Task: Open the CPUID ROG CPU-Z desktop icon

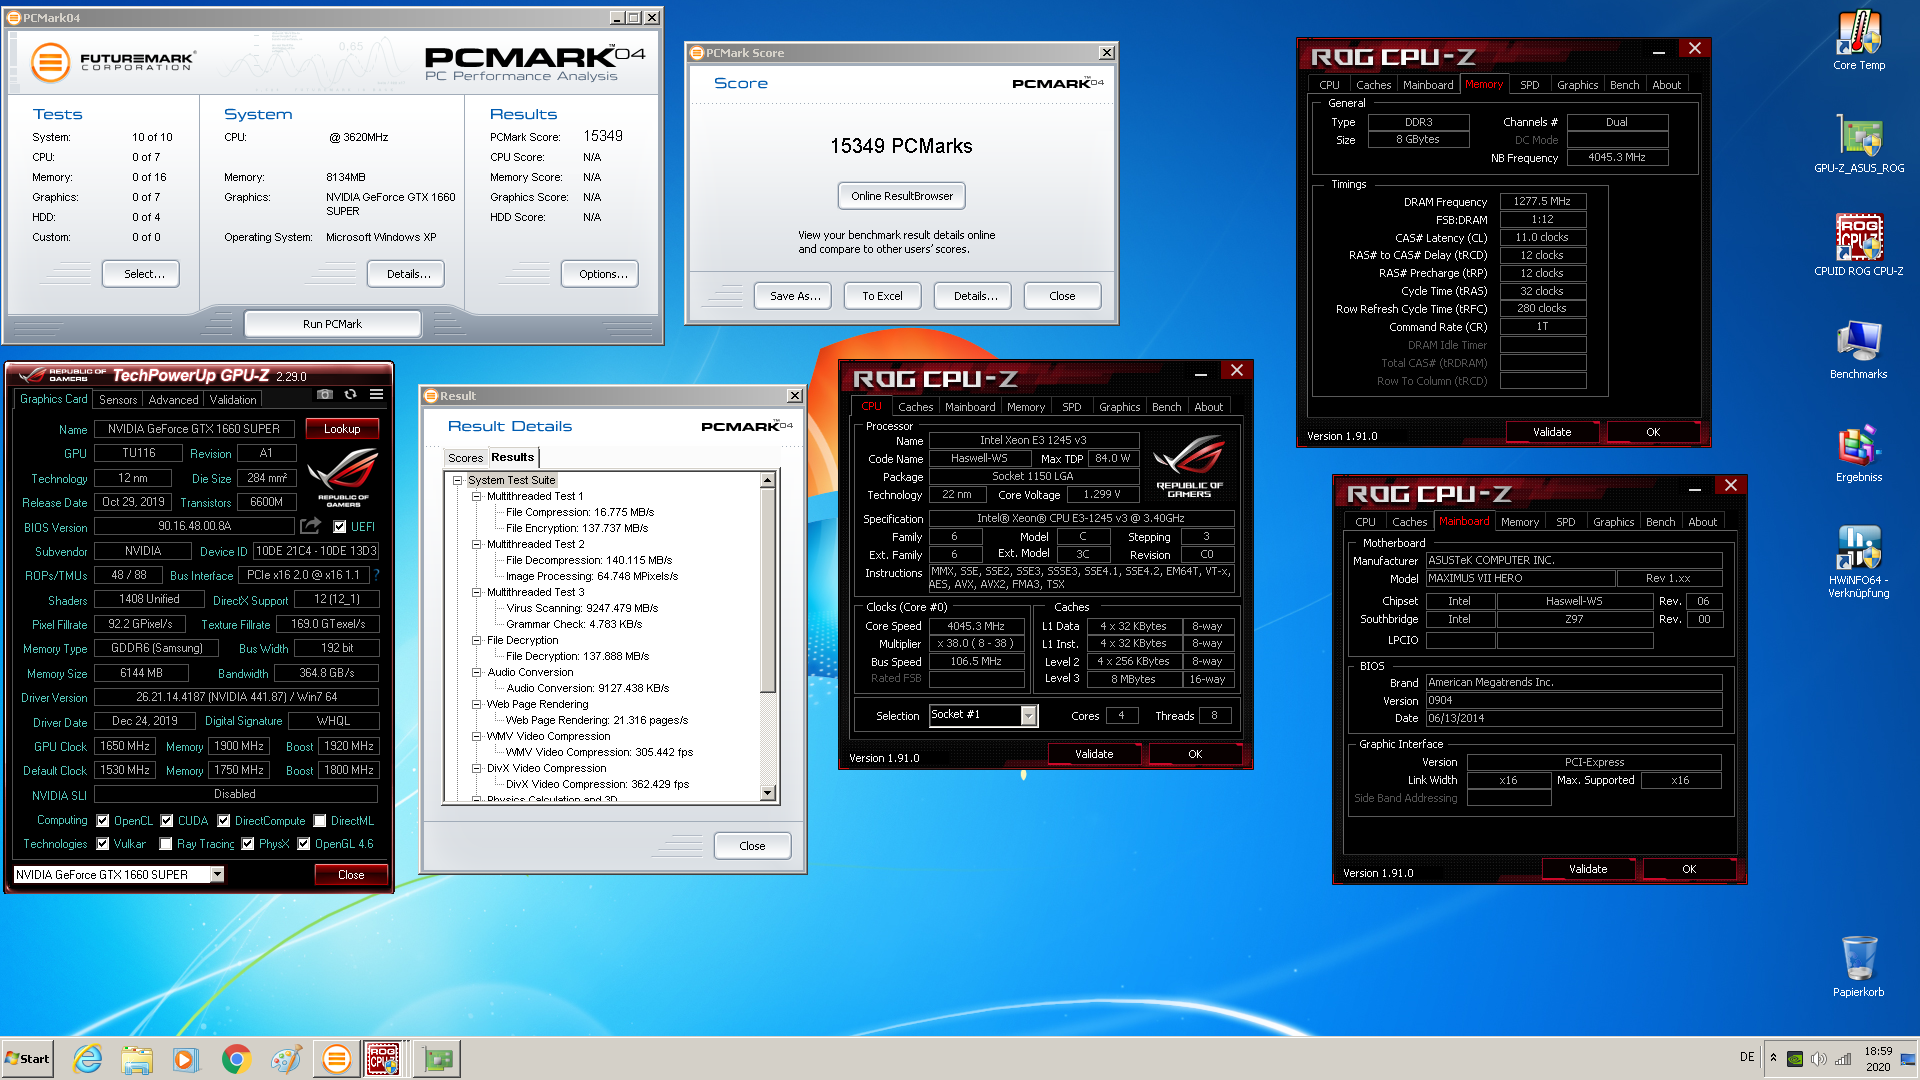Action: [x=1858, y=245]
